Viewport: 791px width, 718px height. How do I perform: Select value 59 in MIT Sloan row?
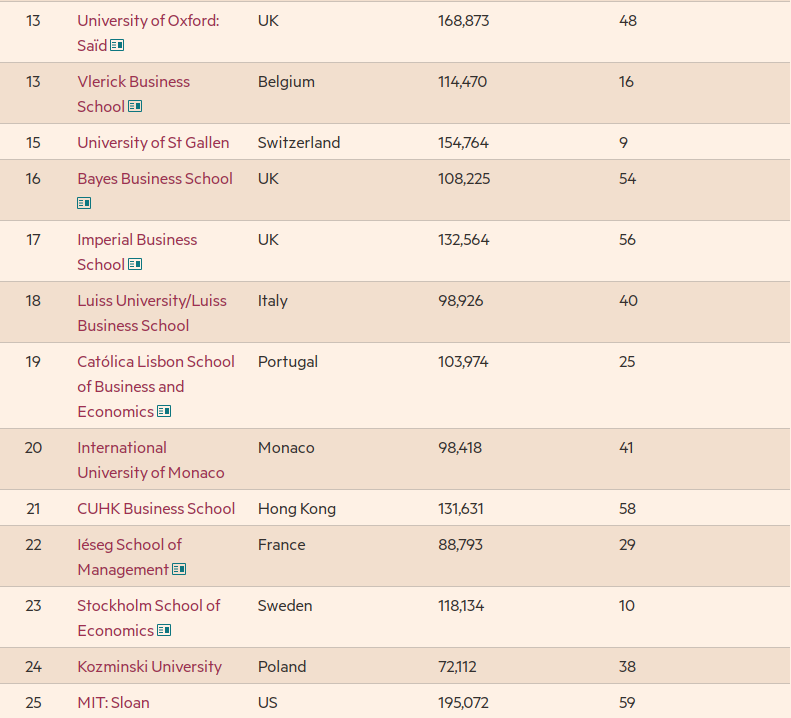(627, 703)
